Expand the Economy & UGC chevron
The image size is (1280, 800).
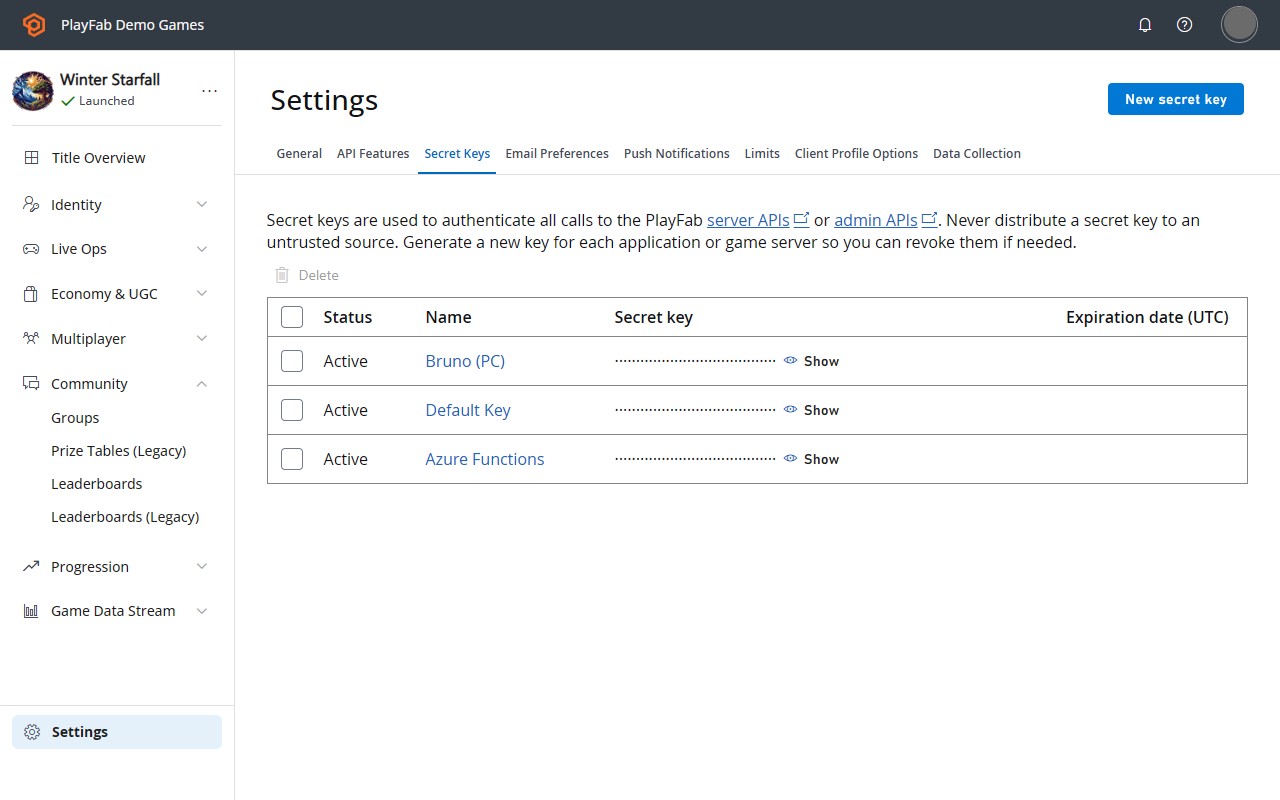click(202, 294)
